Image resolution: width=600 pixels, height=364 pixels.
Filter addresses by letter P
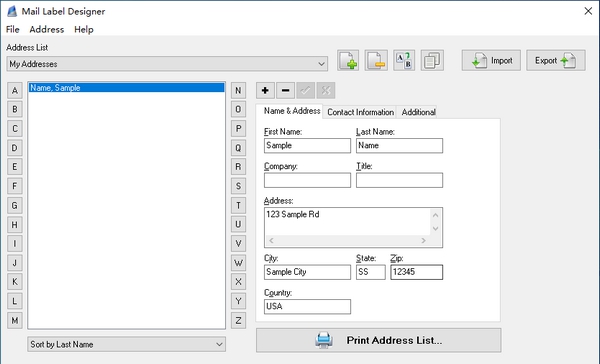(x=238, y=129)
